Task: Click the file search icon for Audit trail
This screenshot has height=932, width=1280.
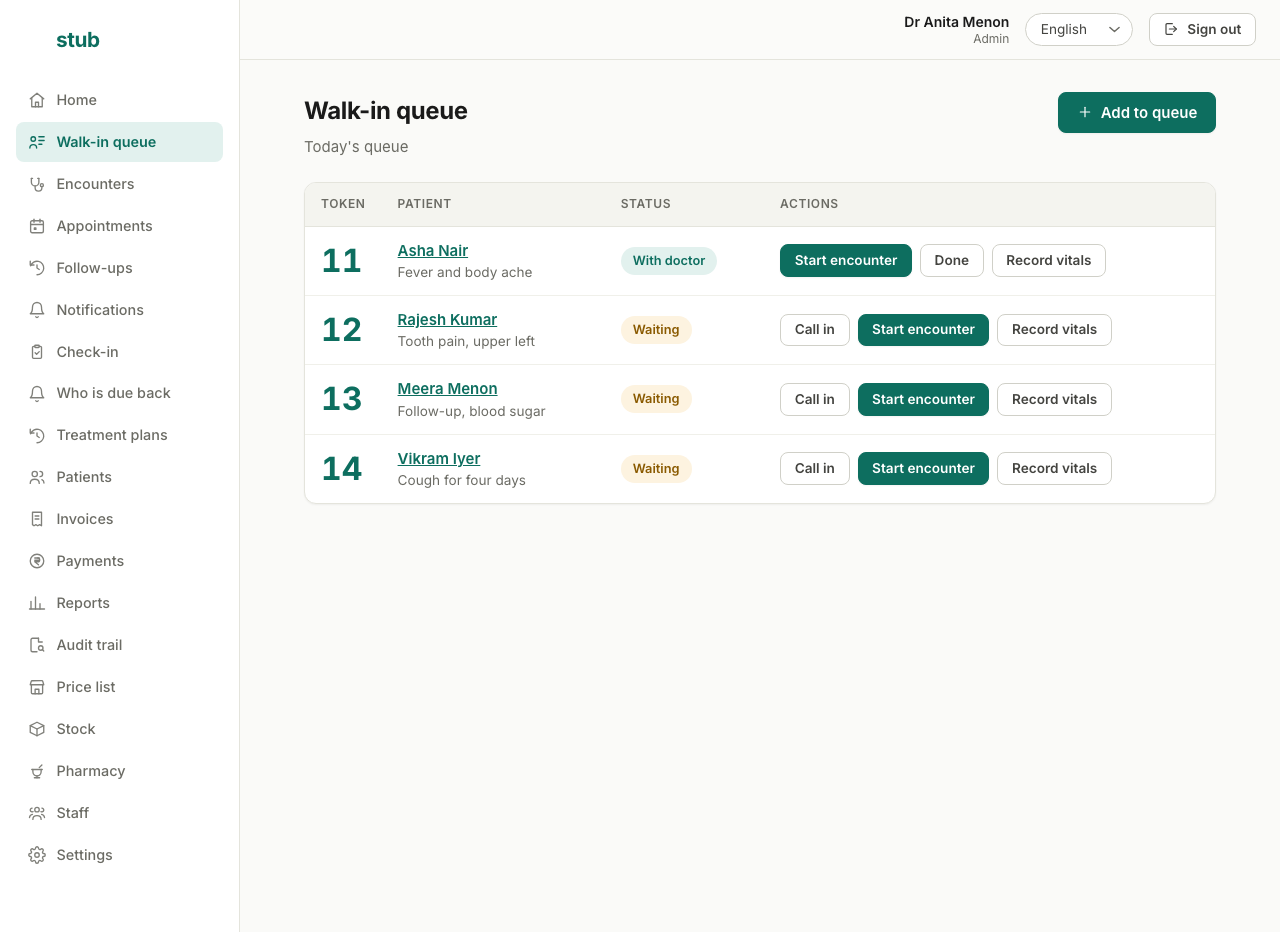Action: click(37, 645)
